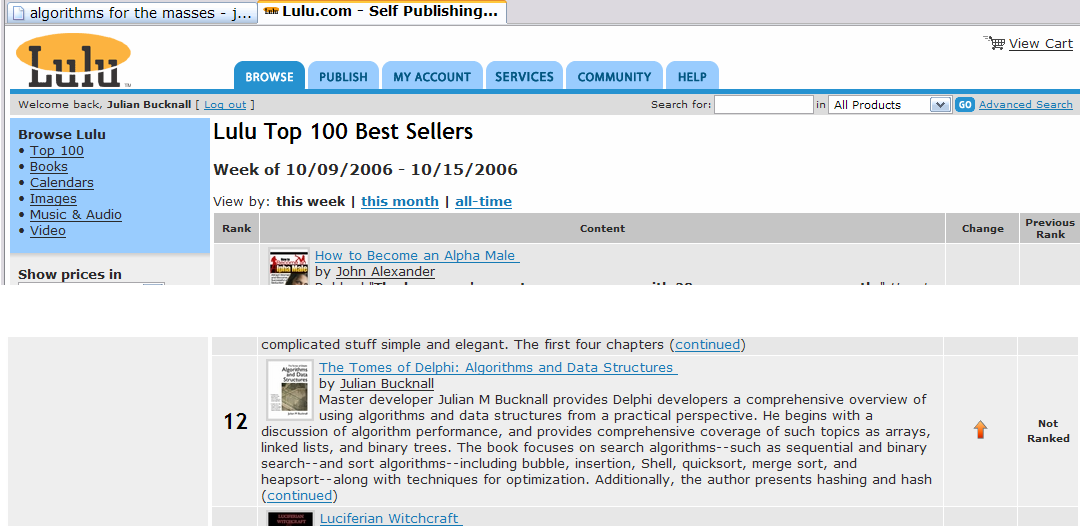This screenshot has width=1080, height=526.
Task: Open the COMMUNITY navigation tab
Action: tap(614, 76)
